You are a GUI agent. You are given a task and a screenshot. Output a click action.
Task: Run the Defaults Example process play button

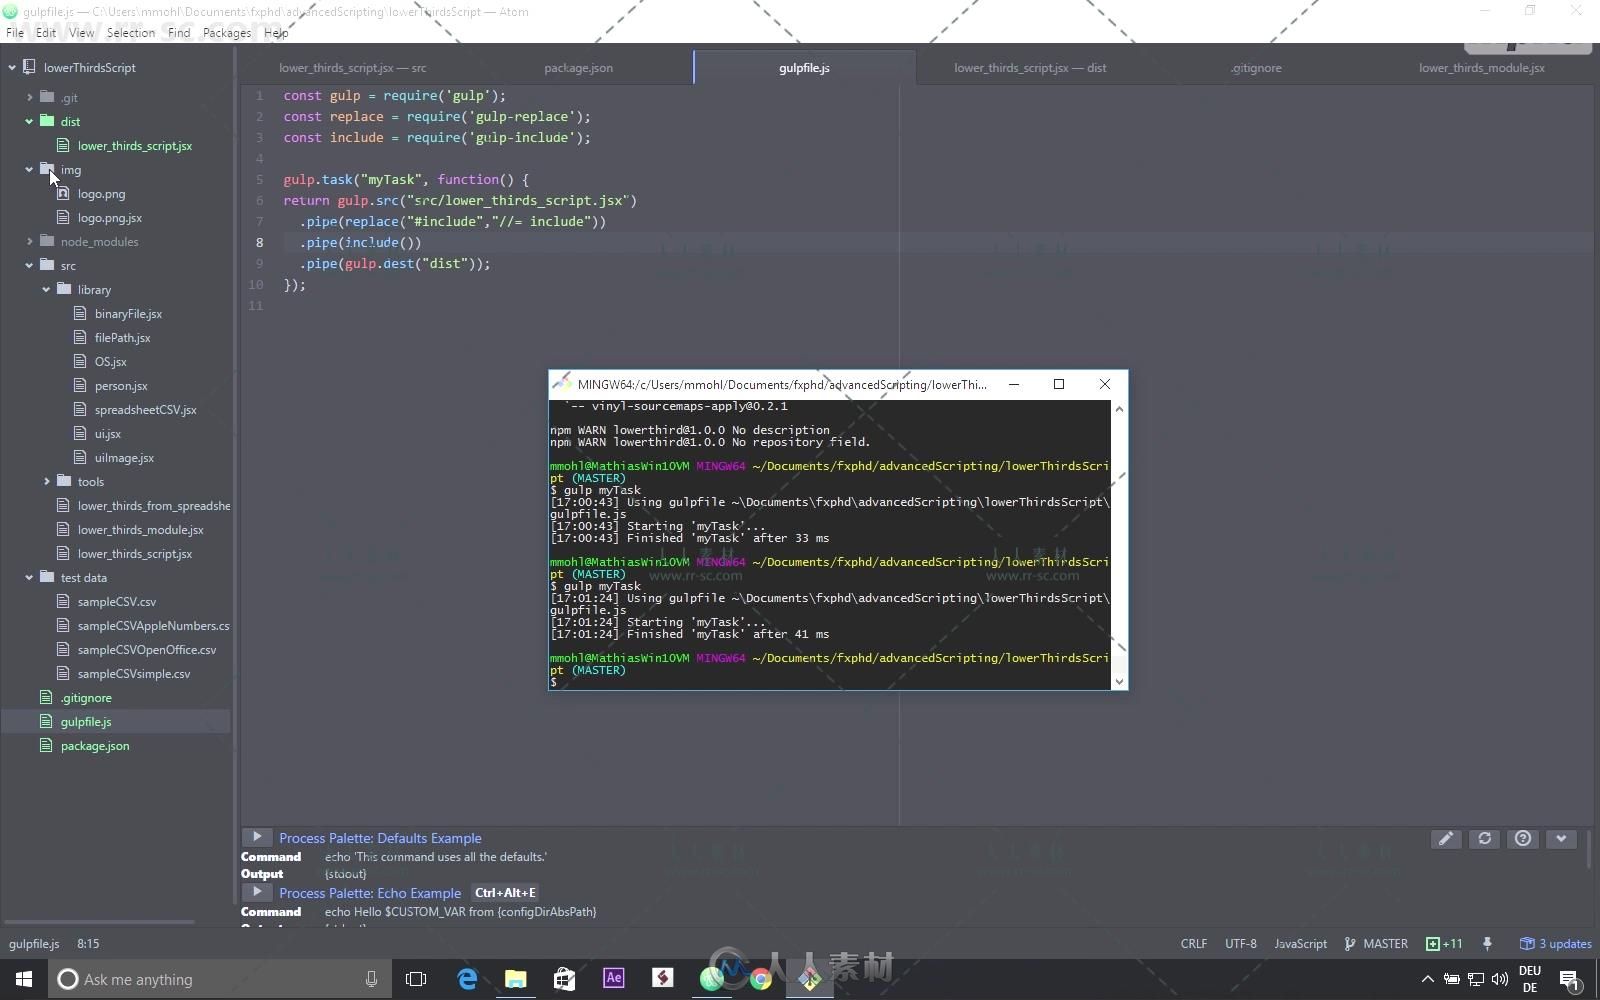pyautogui.click(x=257, y=837)
